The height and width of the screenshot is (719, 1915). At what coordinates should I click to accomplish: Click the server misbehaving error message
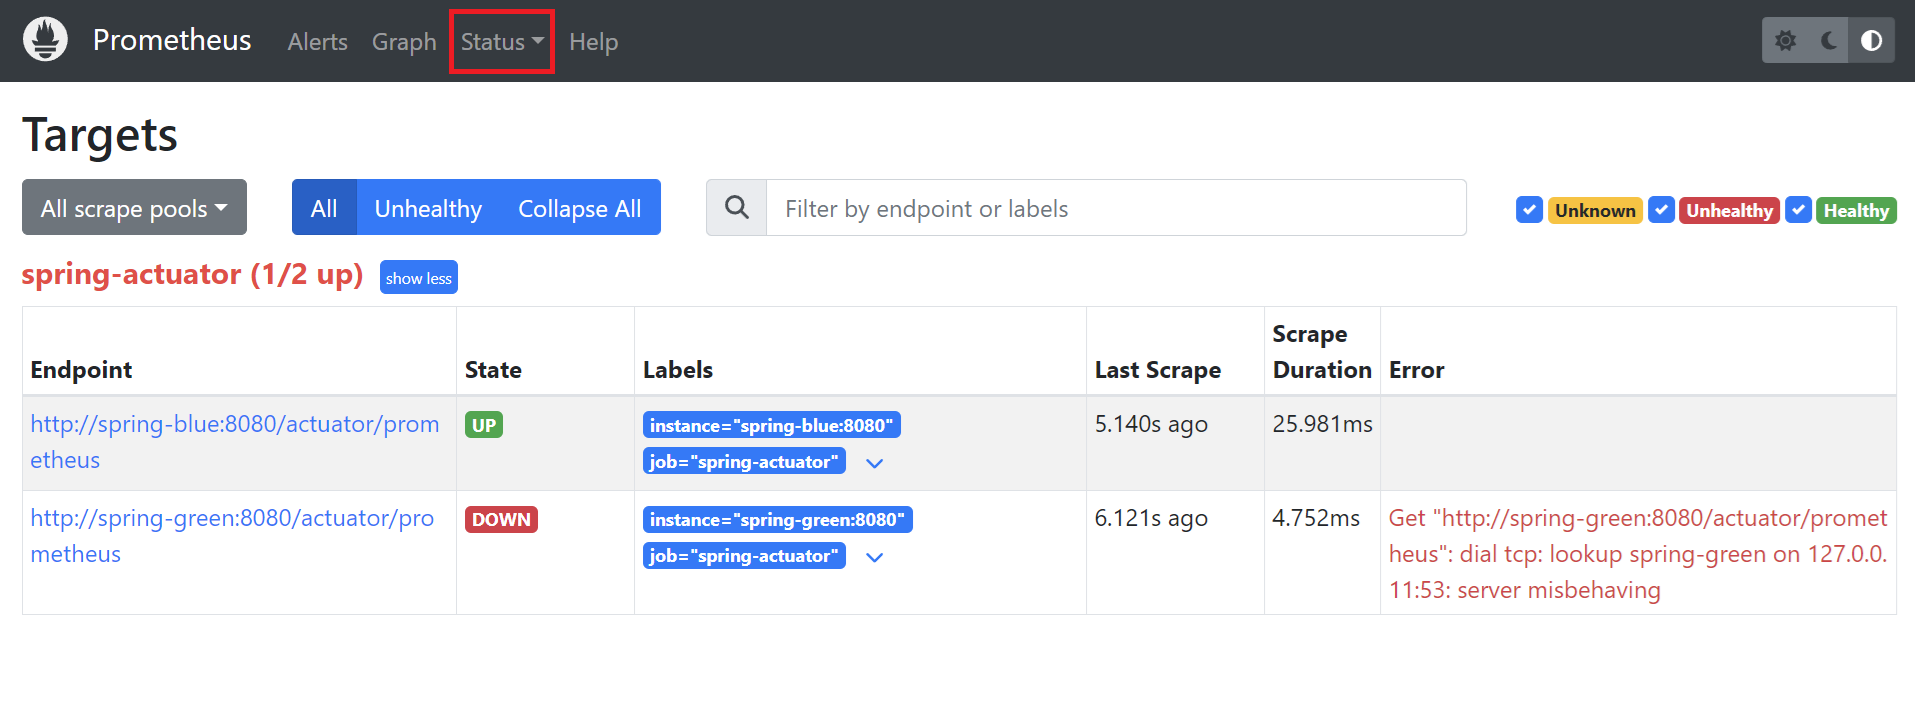click(x=1638, y=554)
